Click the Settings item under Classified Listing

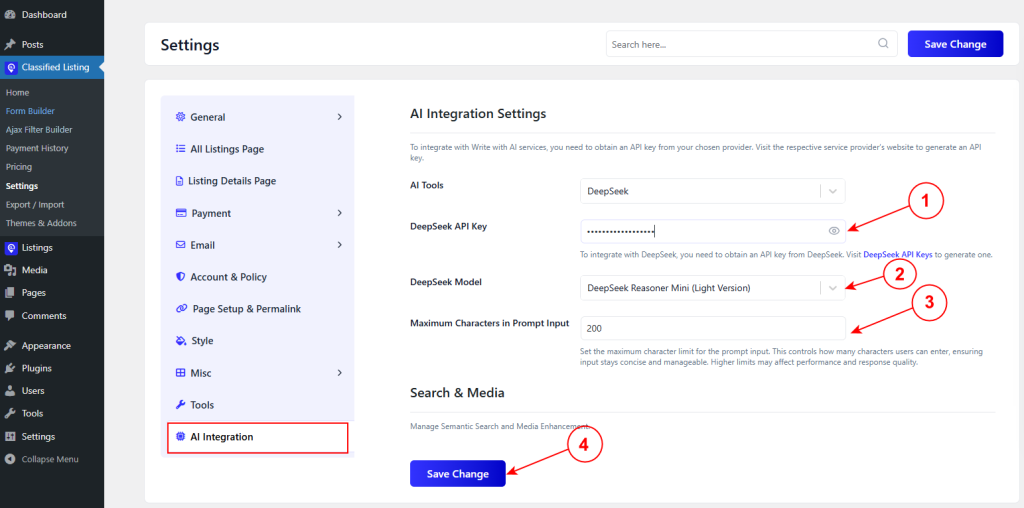22,186
